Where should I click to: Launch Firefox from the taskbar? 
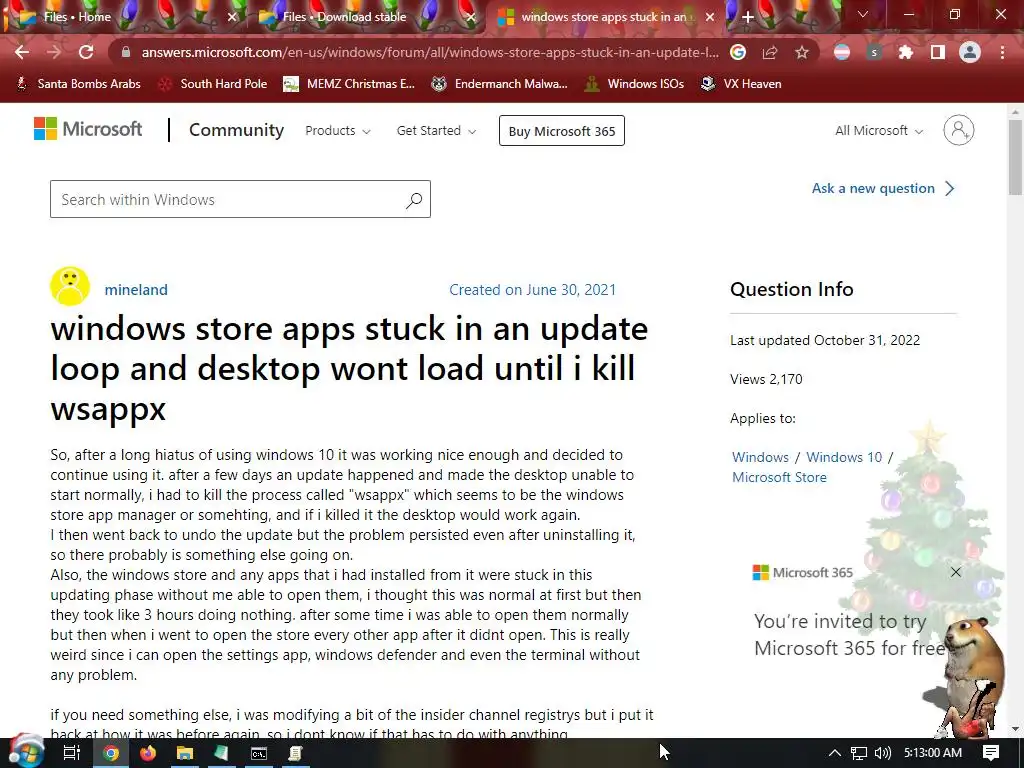pos(148,754)
